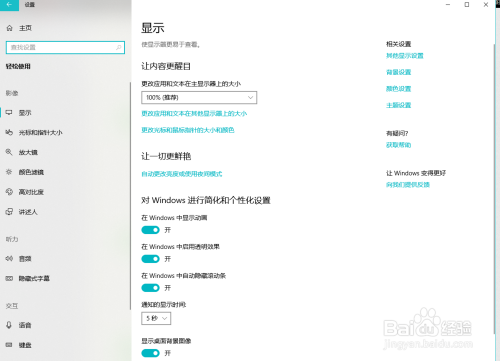This screenshot has width=500, height=361.
Task: Turn off 在 Windows 中启用透明效果 switch
Action: pos(150,259)
